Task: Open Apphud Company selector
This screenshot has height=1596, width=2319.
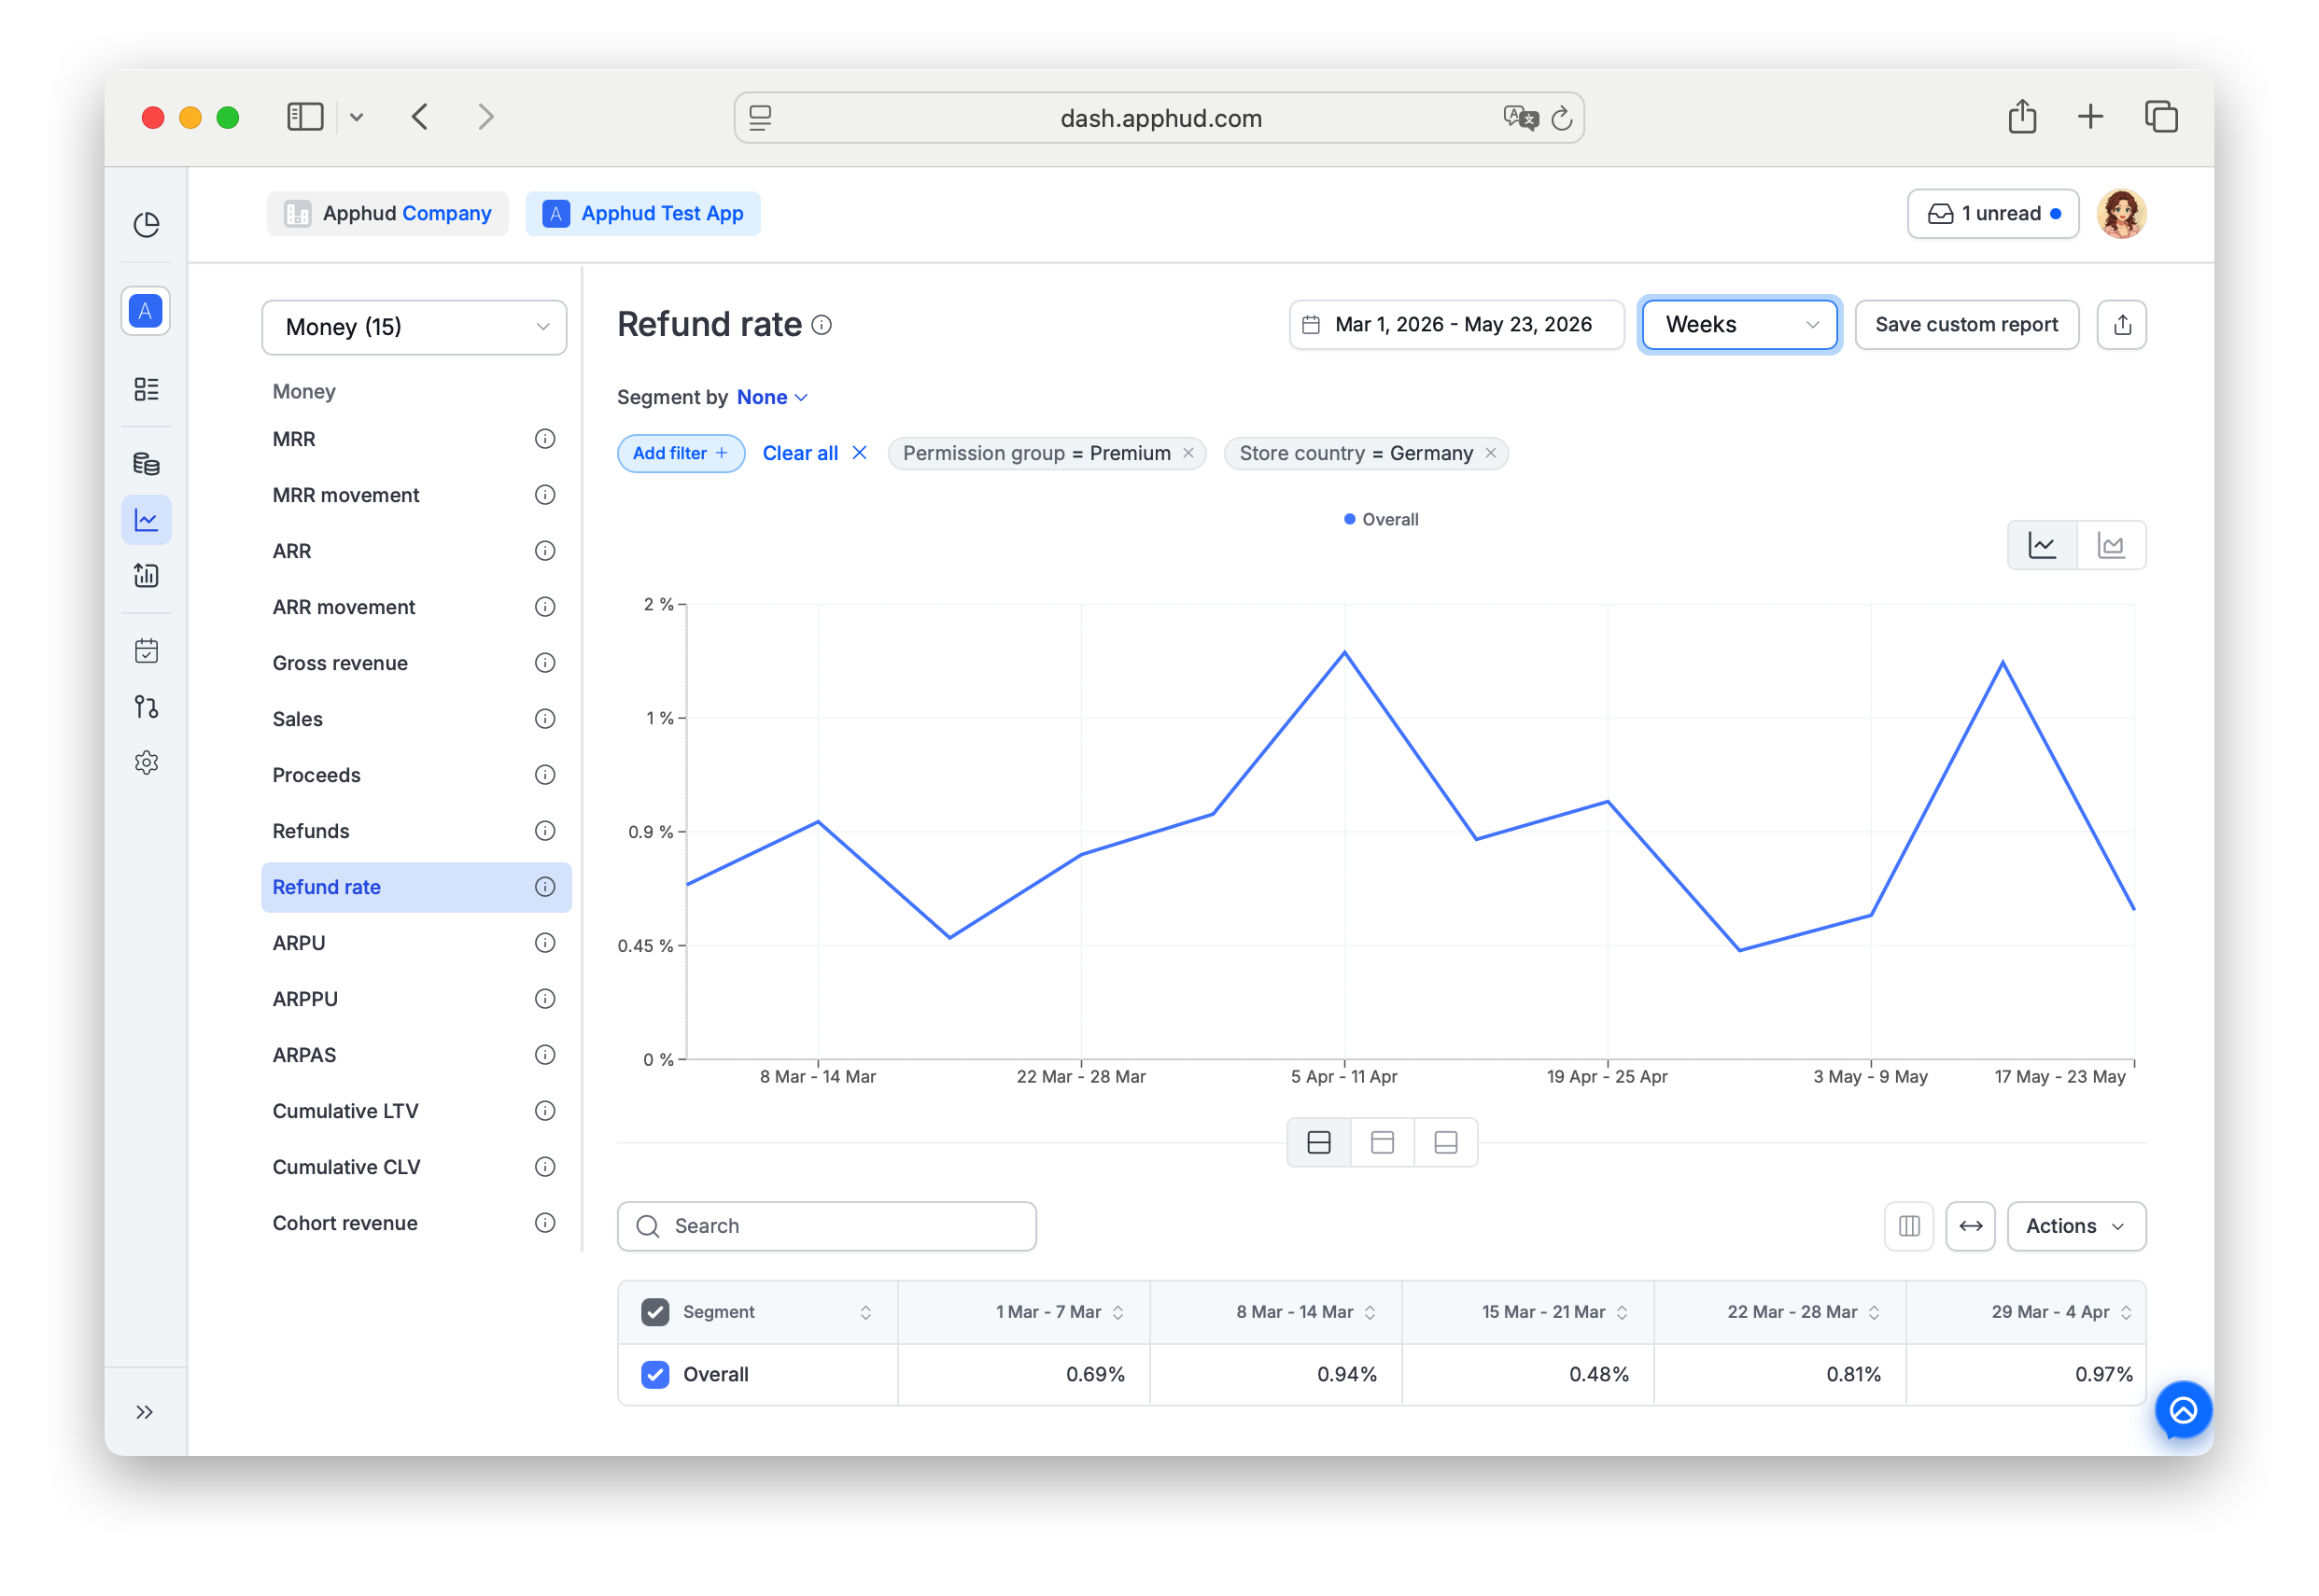Action: point(387,214)
